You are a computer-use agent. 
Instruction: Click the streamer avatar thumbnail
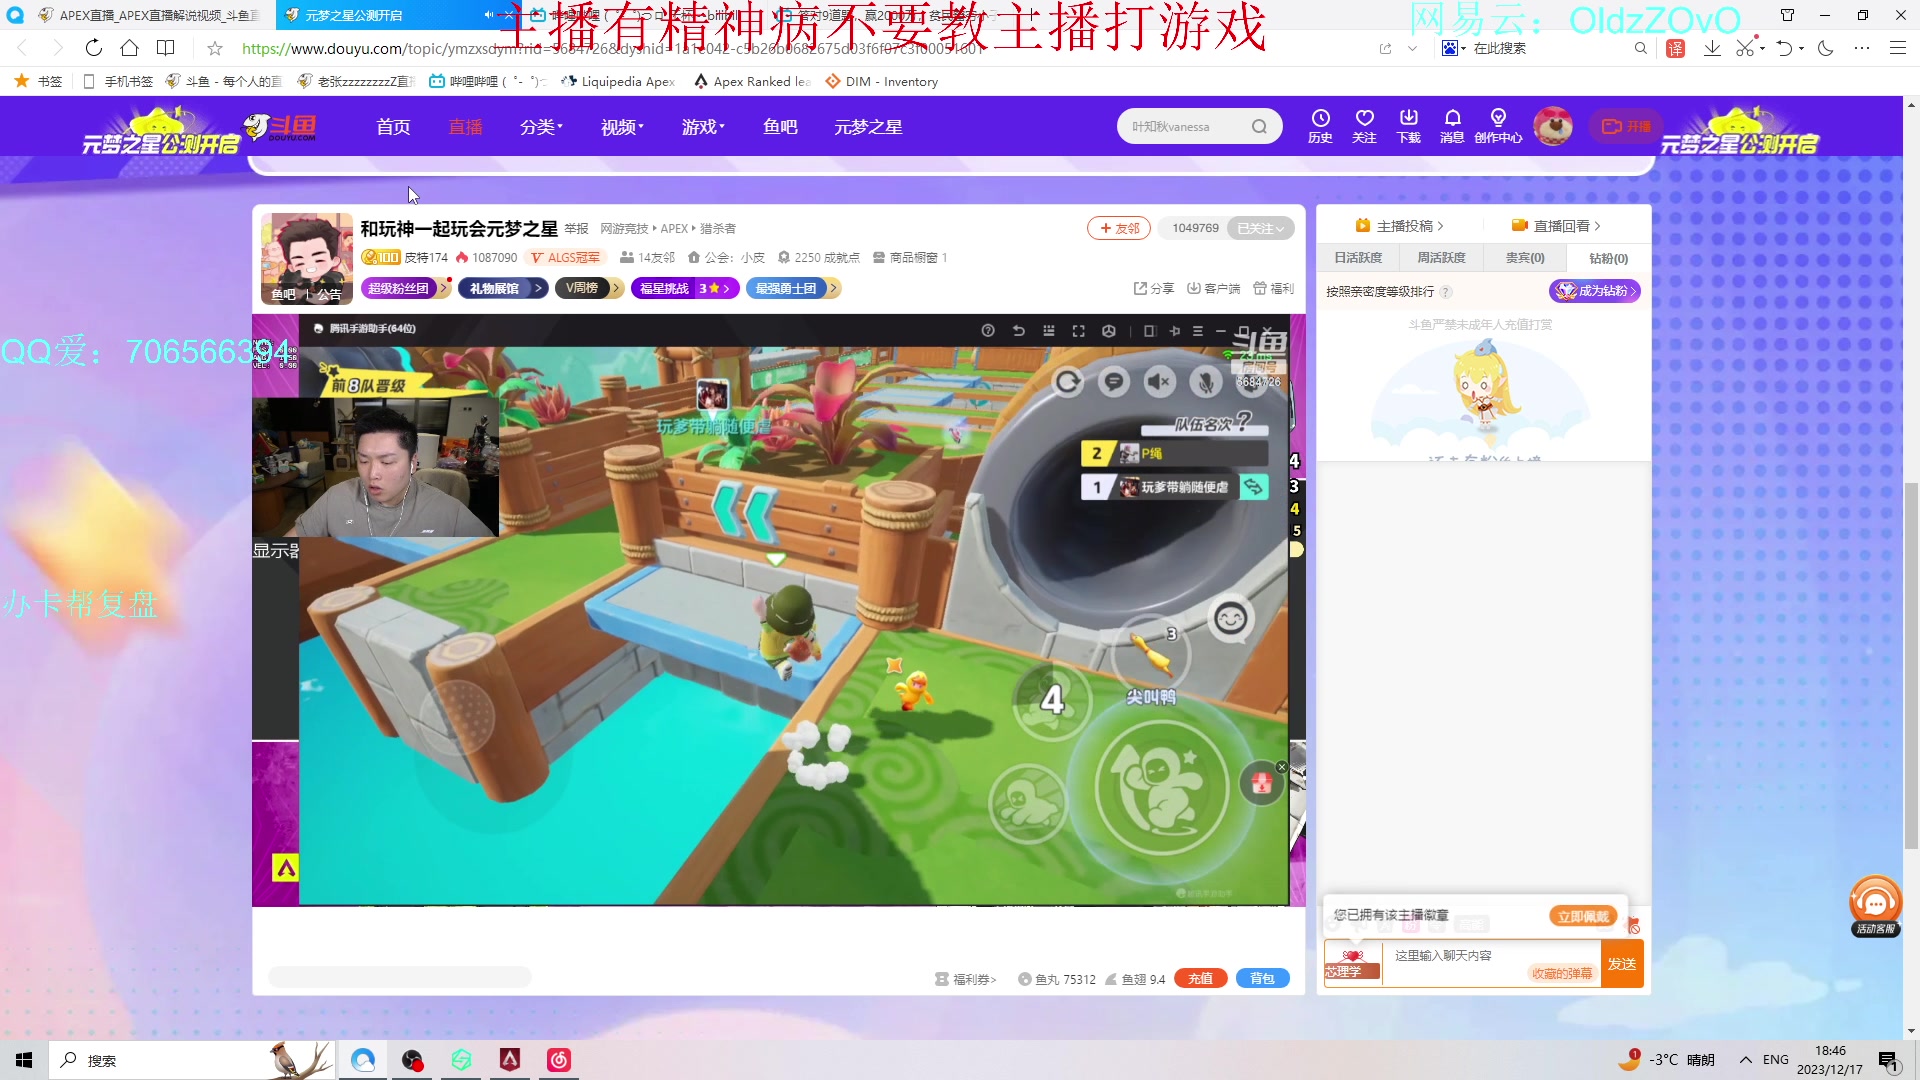(306, 258)
